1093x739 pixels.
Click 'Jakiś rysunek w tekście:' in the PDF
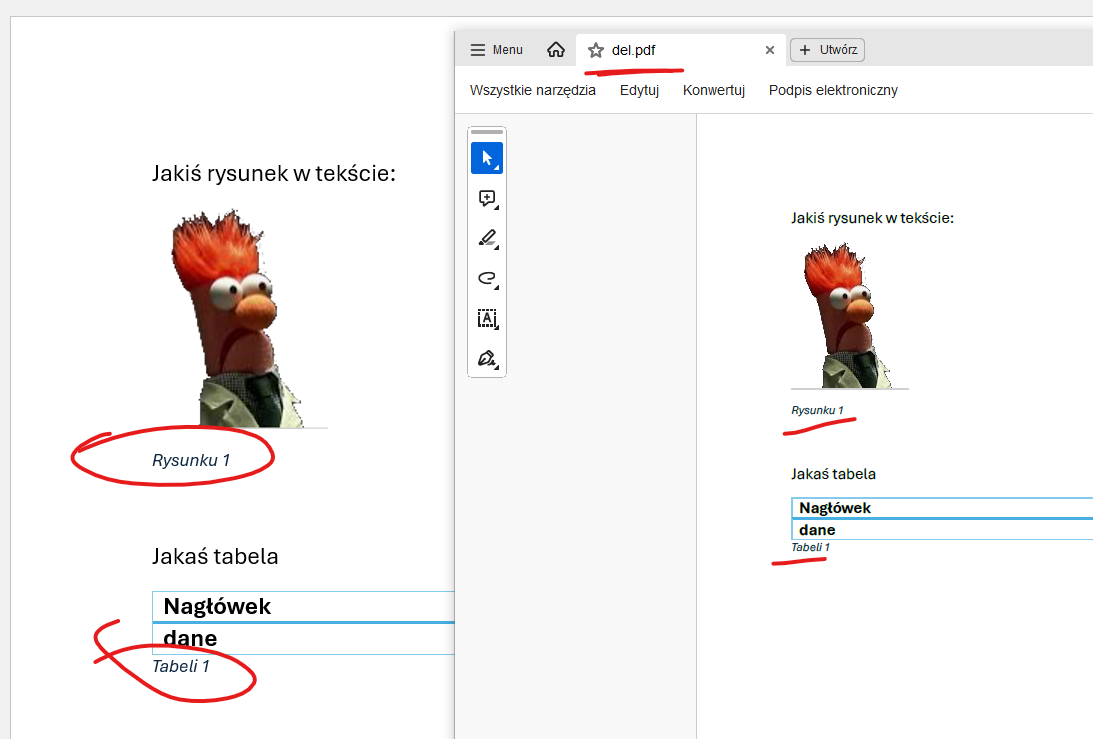coord(872,218)
